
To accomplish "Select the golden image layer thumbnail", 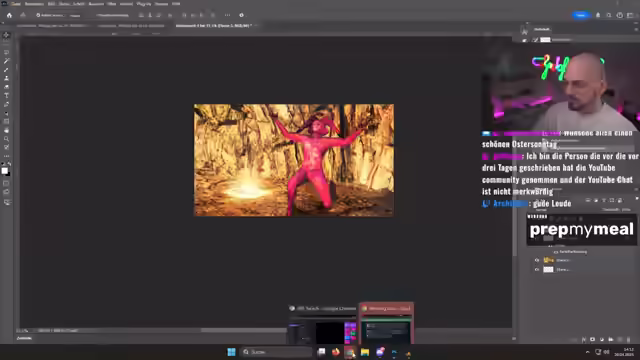I will tap(549, 260).
